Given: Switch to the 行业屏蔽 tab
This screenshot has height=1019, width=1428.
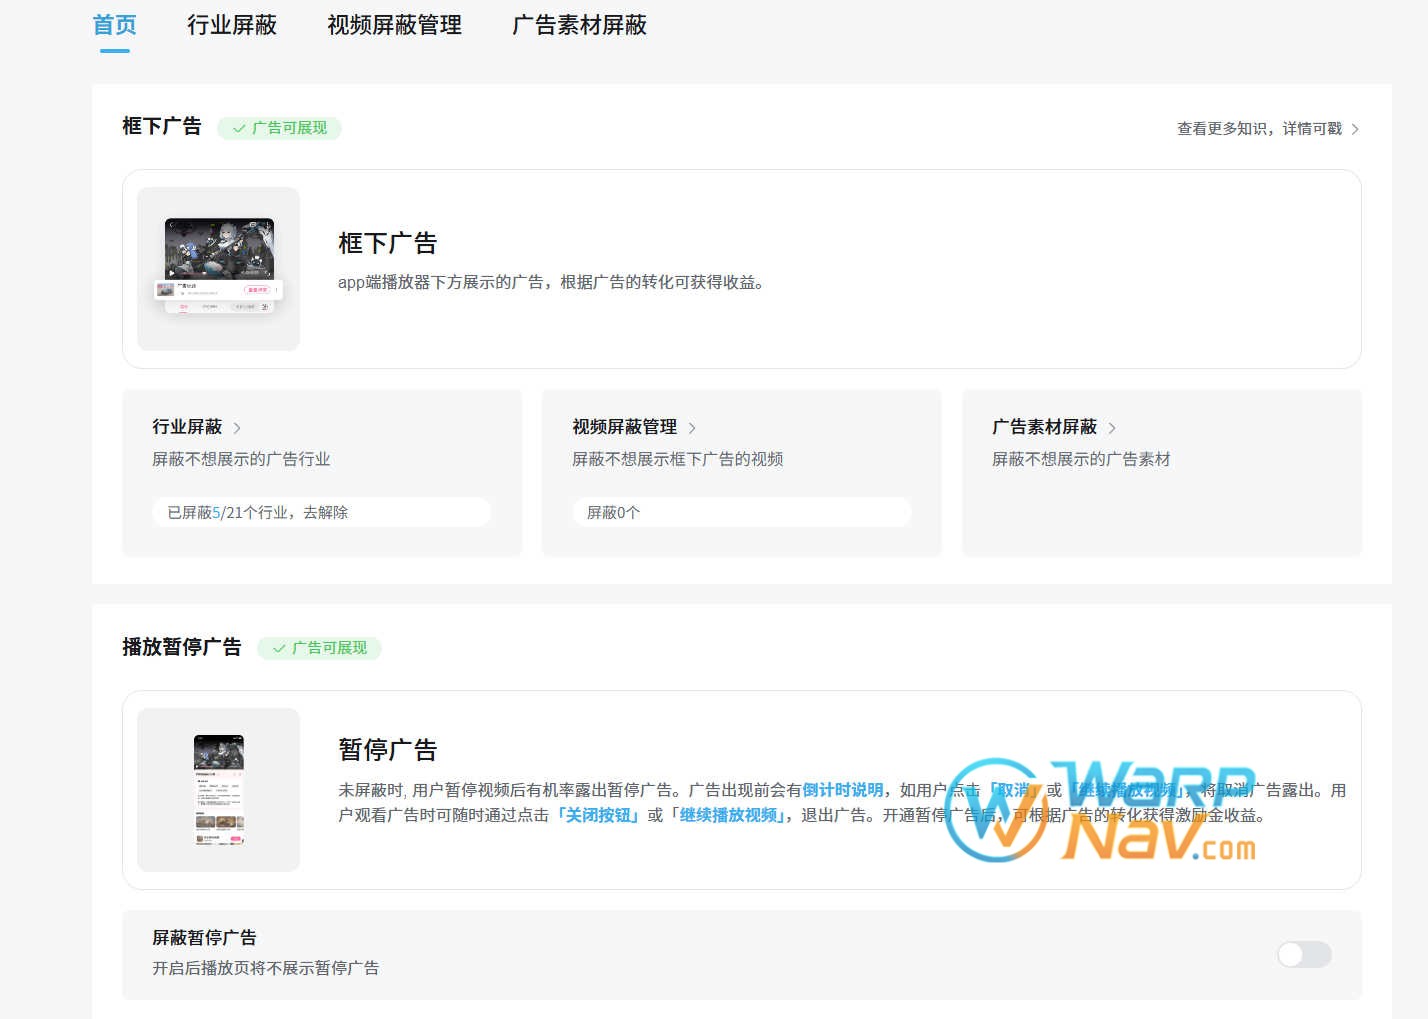Looking at the screenshot, I should pos(232,25).
